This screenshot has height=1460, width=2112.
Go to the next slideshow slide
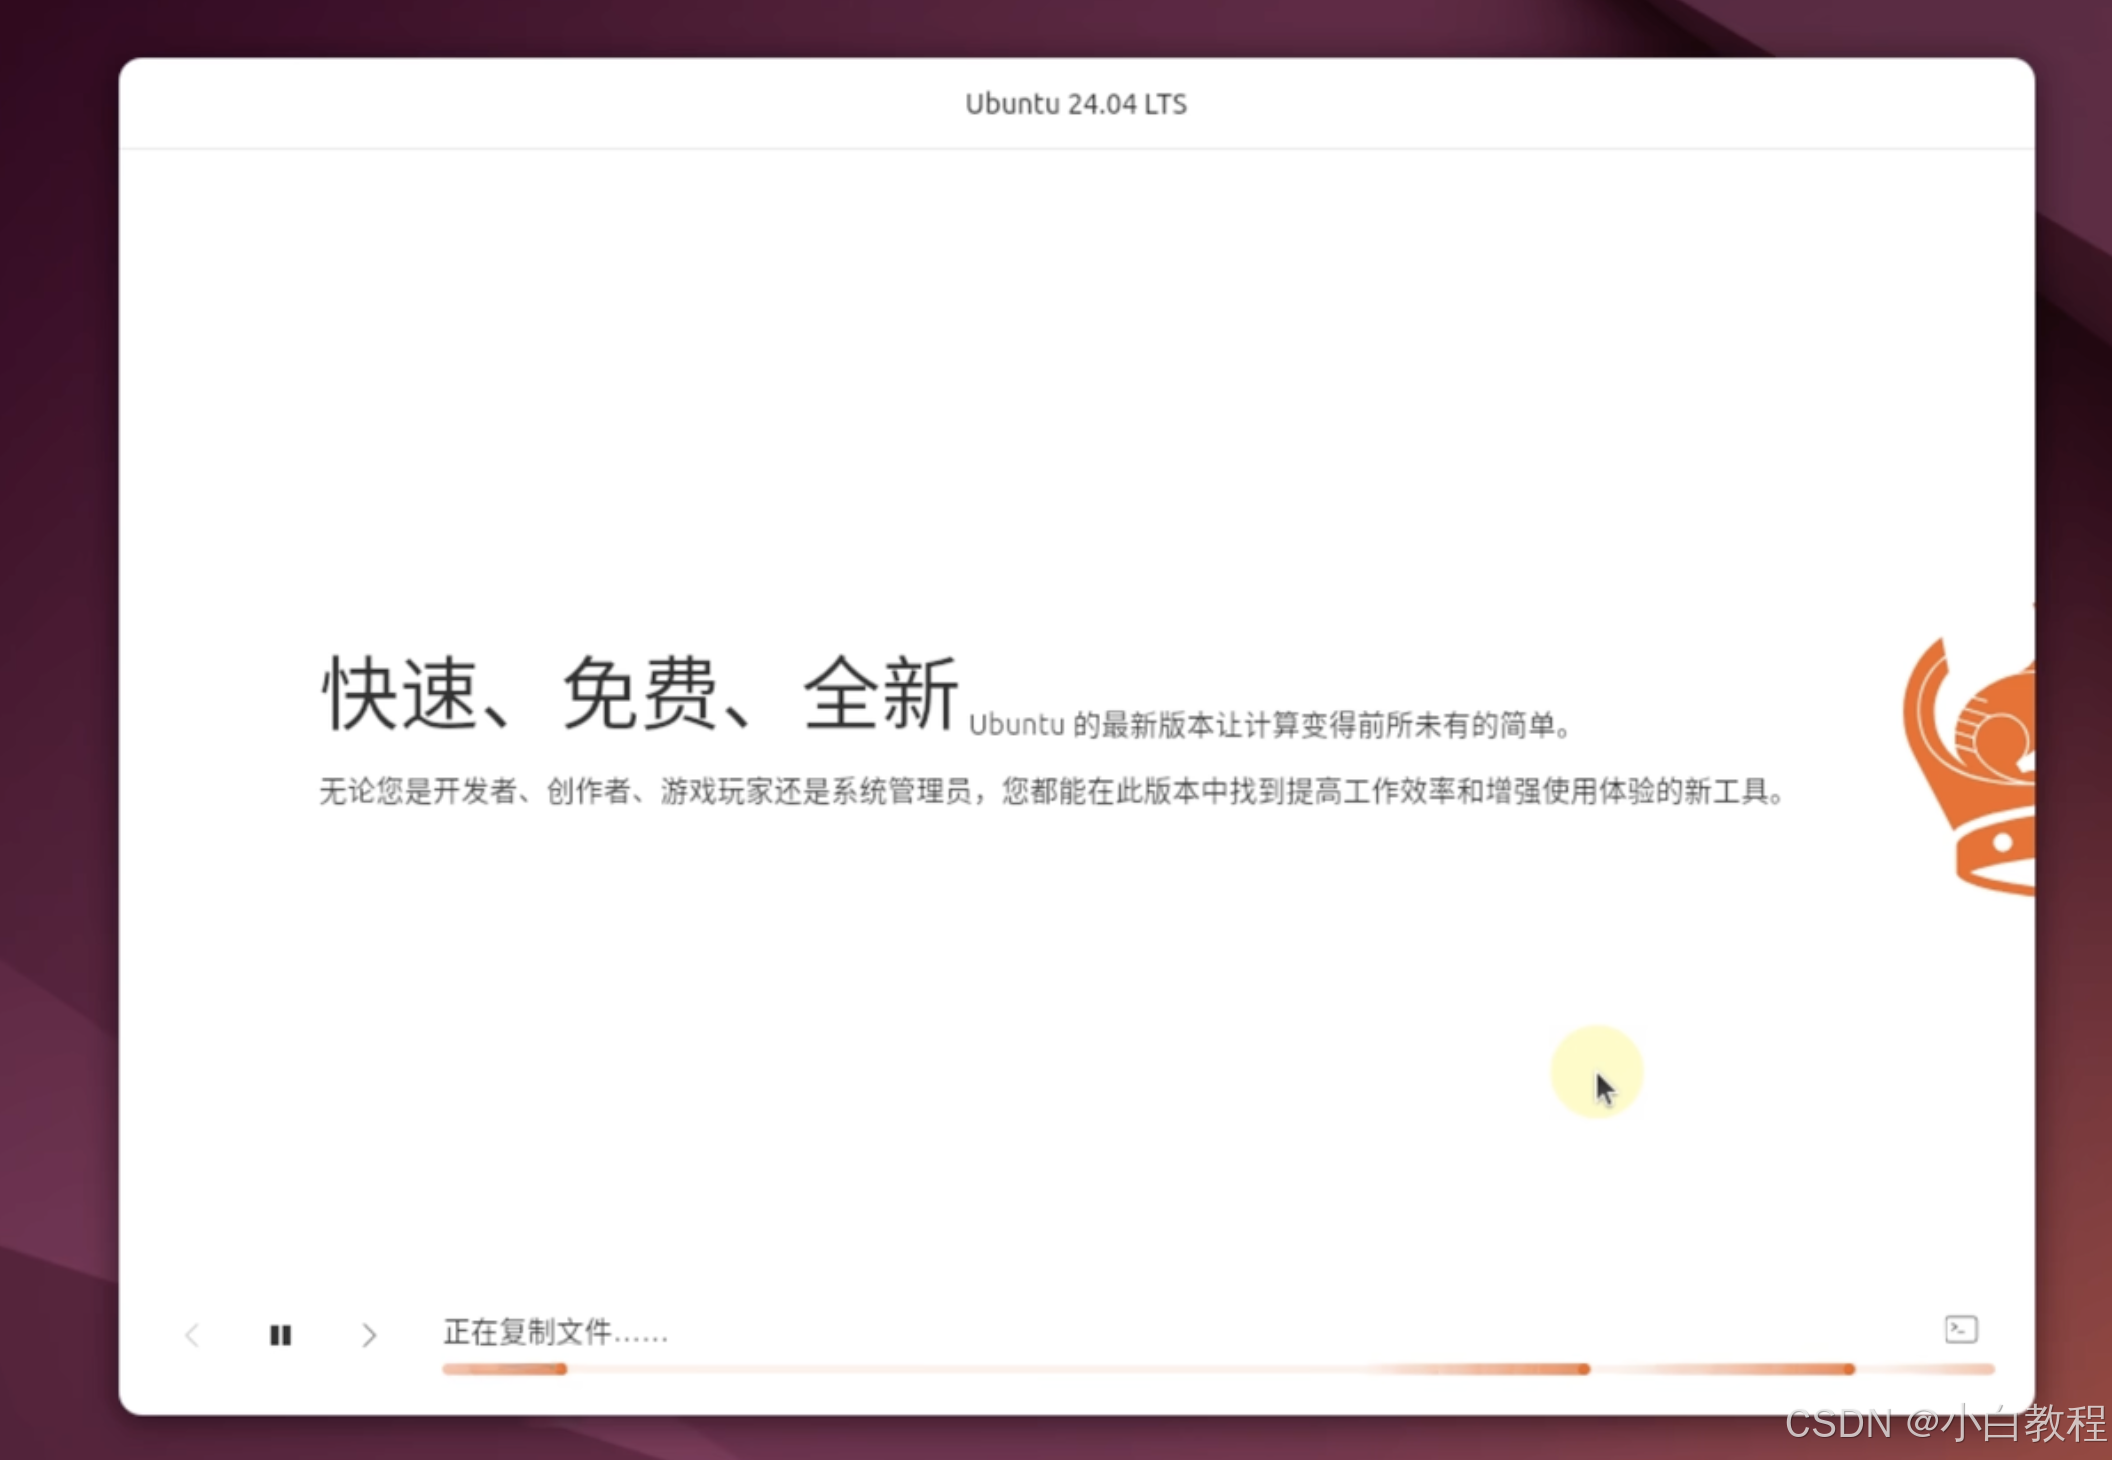[x=369, y=1335]
